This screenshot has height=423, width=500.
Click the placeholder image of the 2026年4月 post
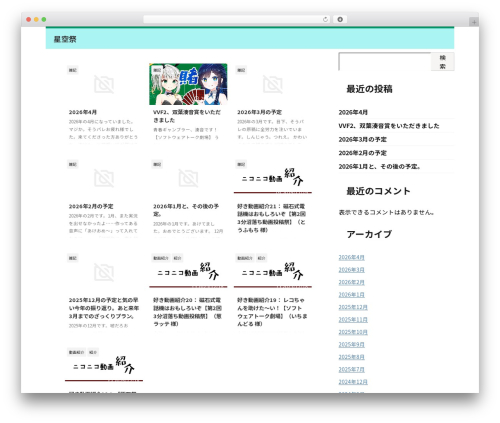tap(104, 84)
